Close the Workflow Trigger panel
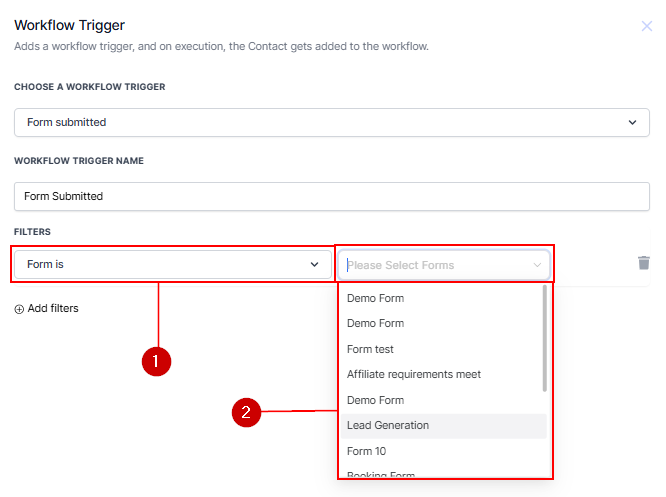This screenshot has height=497, width=666. click(x=646, y=26)
